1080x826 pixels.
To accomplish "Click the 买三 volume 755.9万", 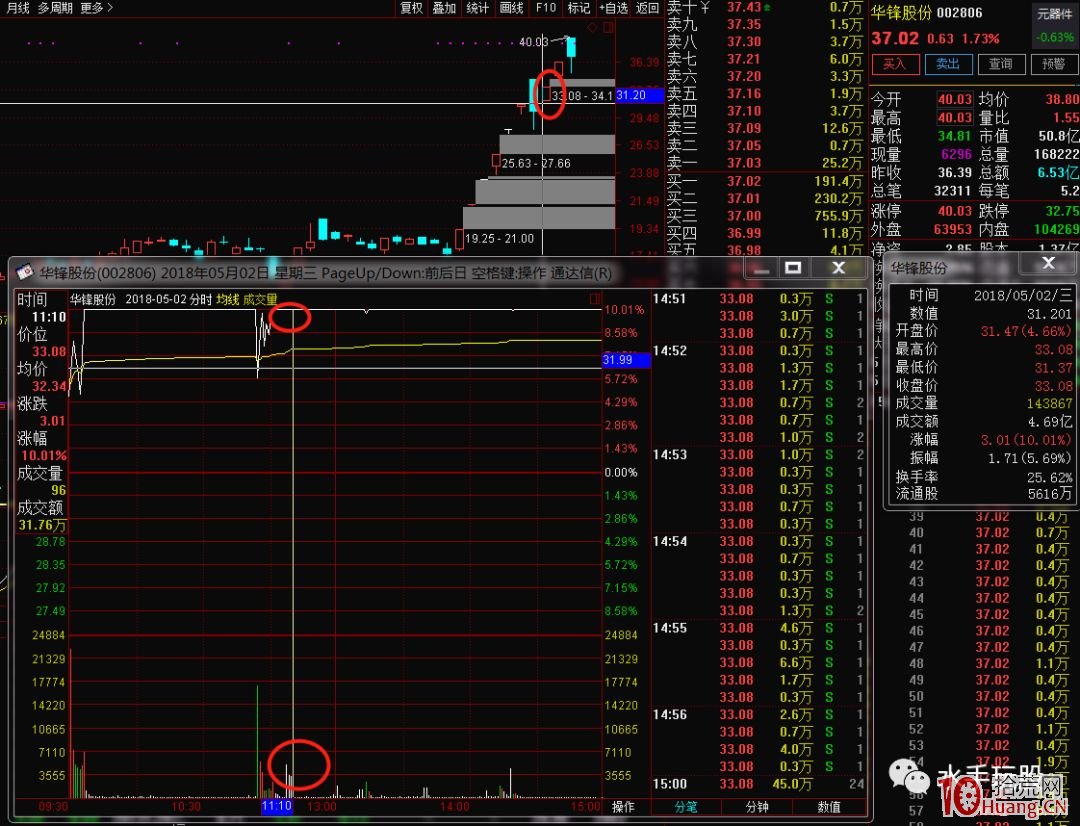I will click(x=838, y=216).
